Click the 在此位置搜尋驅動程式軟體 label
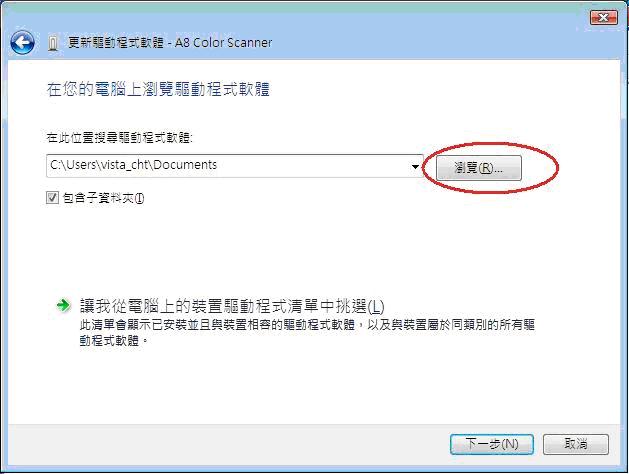The image size is (629, 474). (120, 138)
